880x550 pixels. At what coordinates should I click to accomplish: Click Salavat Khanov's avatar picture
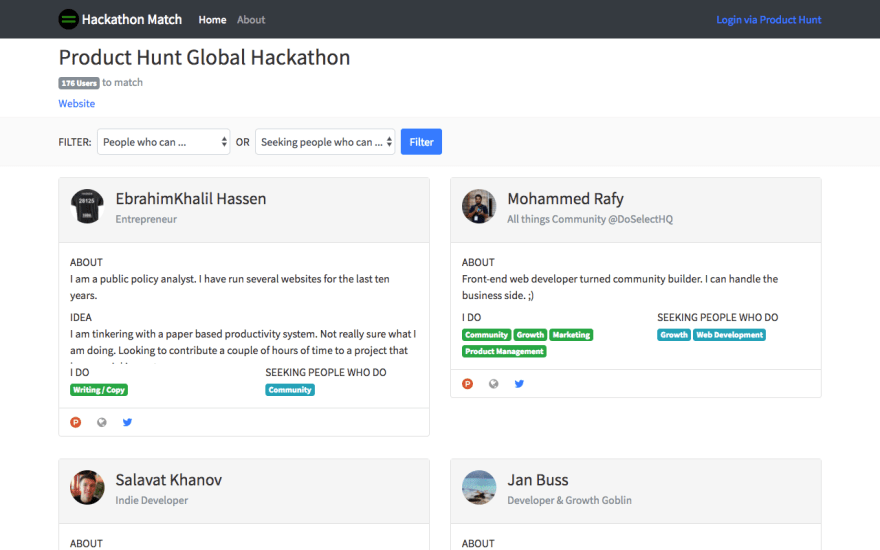[x=87, y=487]
